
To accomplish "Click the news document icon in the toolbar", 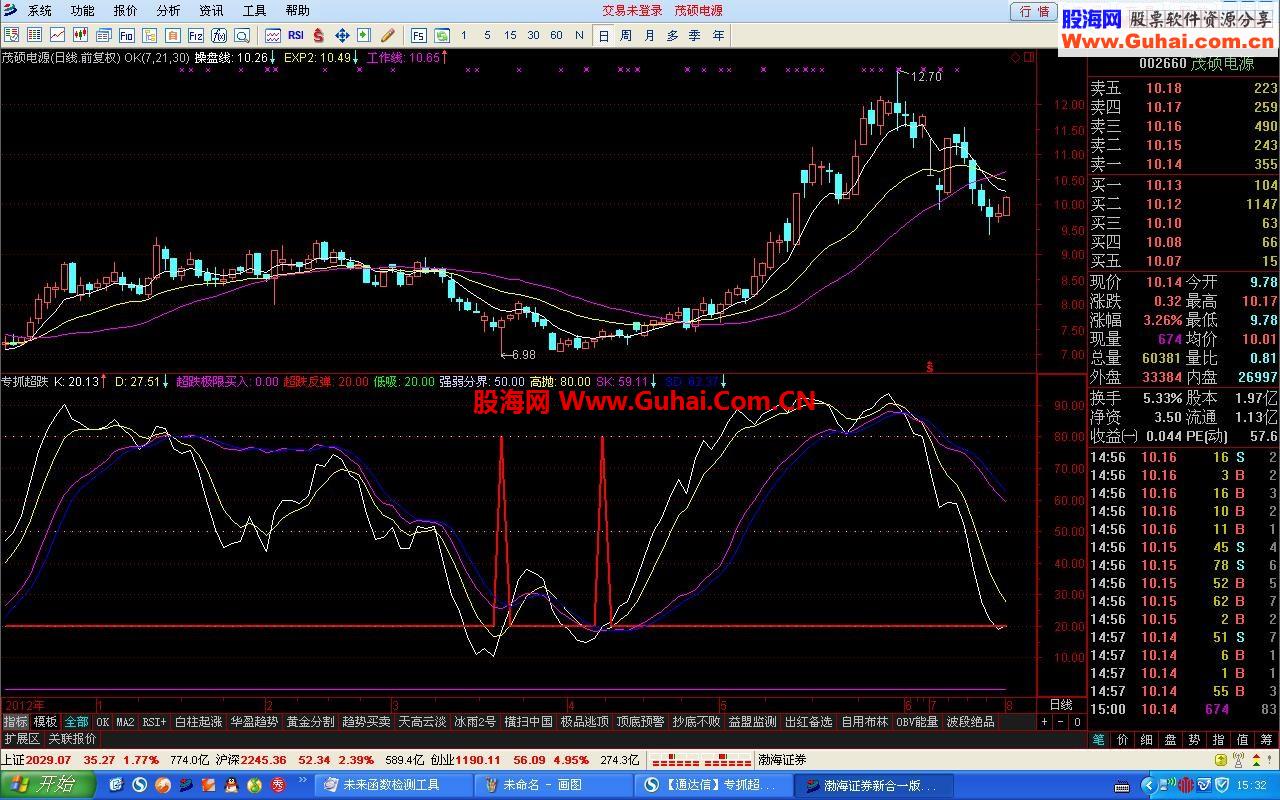I will click(103, 35).
